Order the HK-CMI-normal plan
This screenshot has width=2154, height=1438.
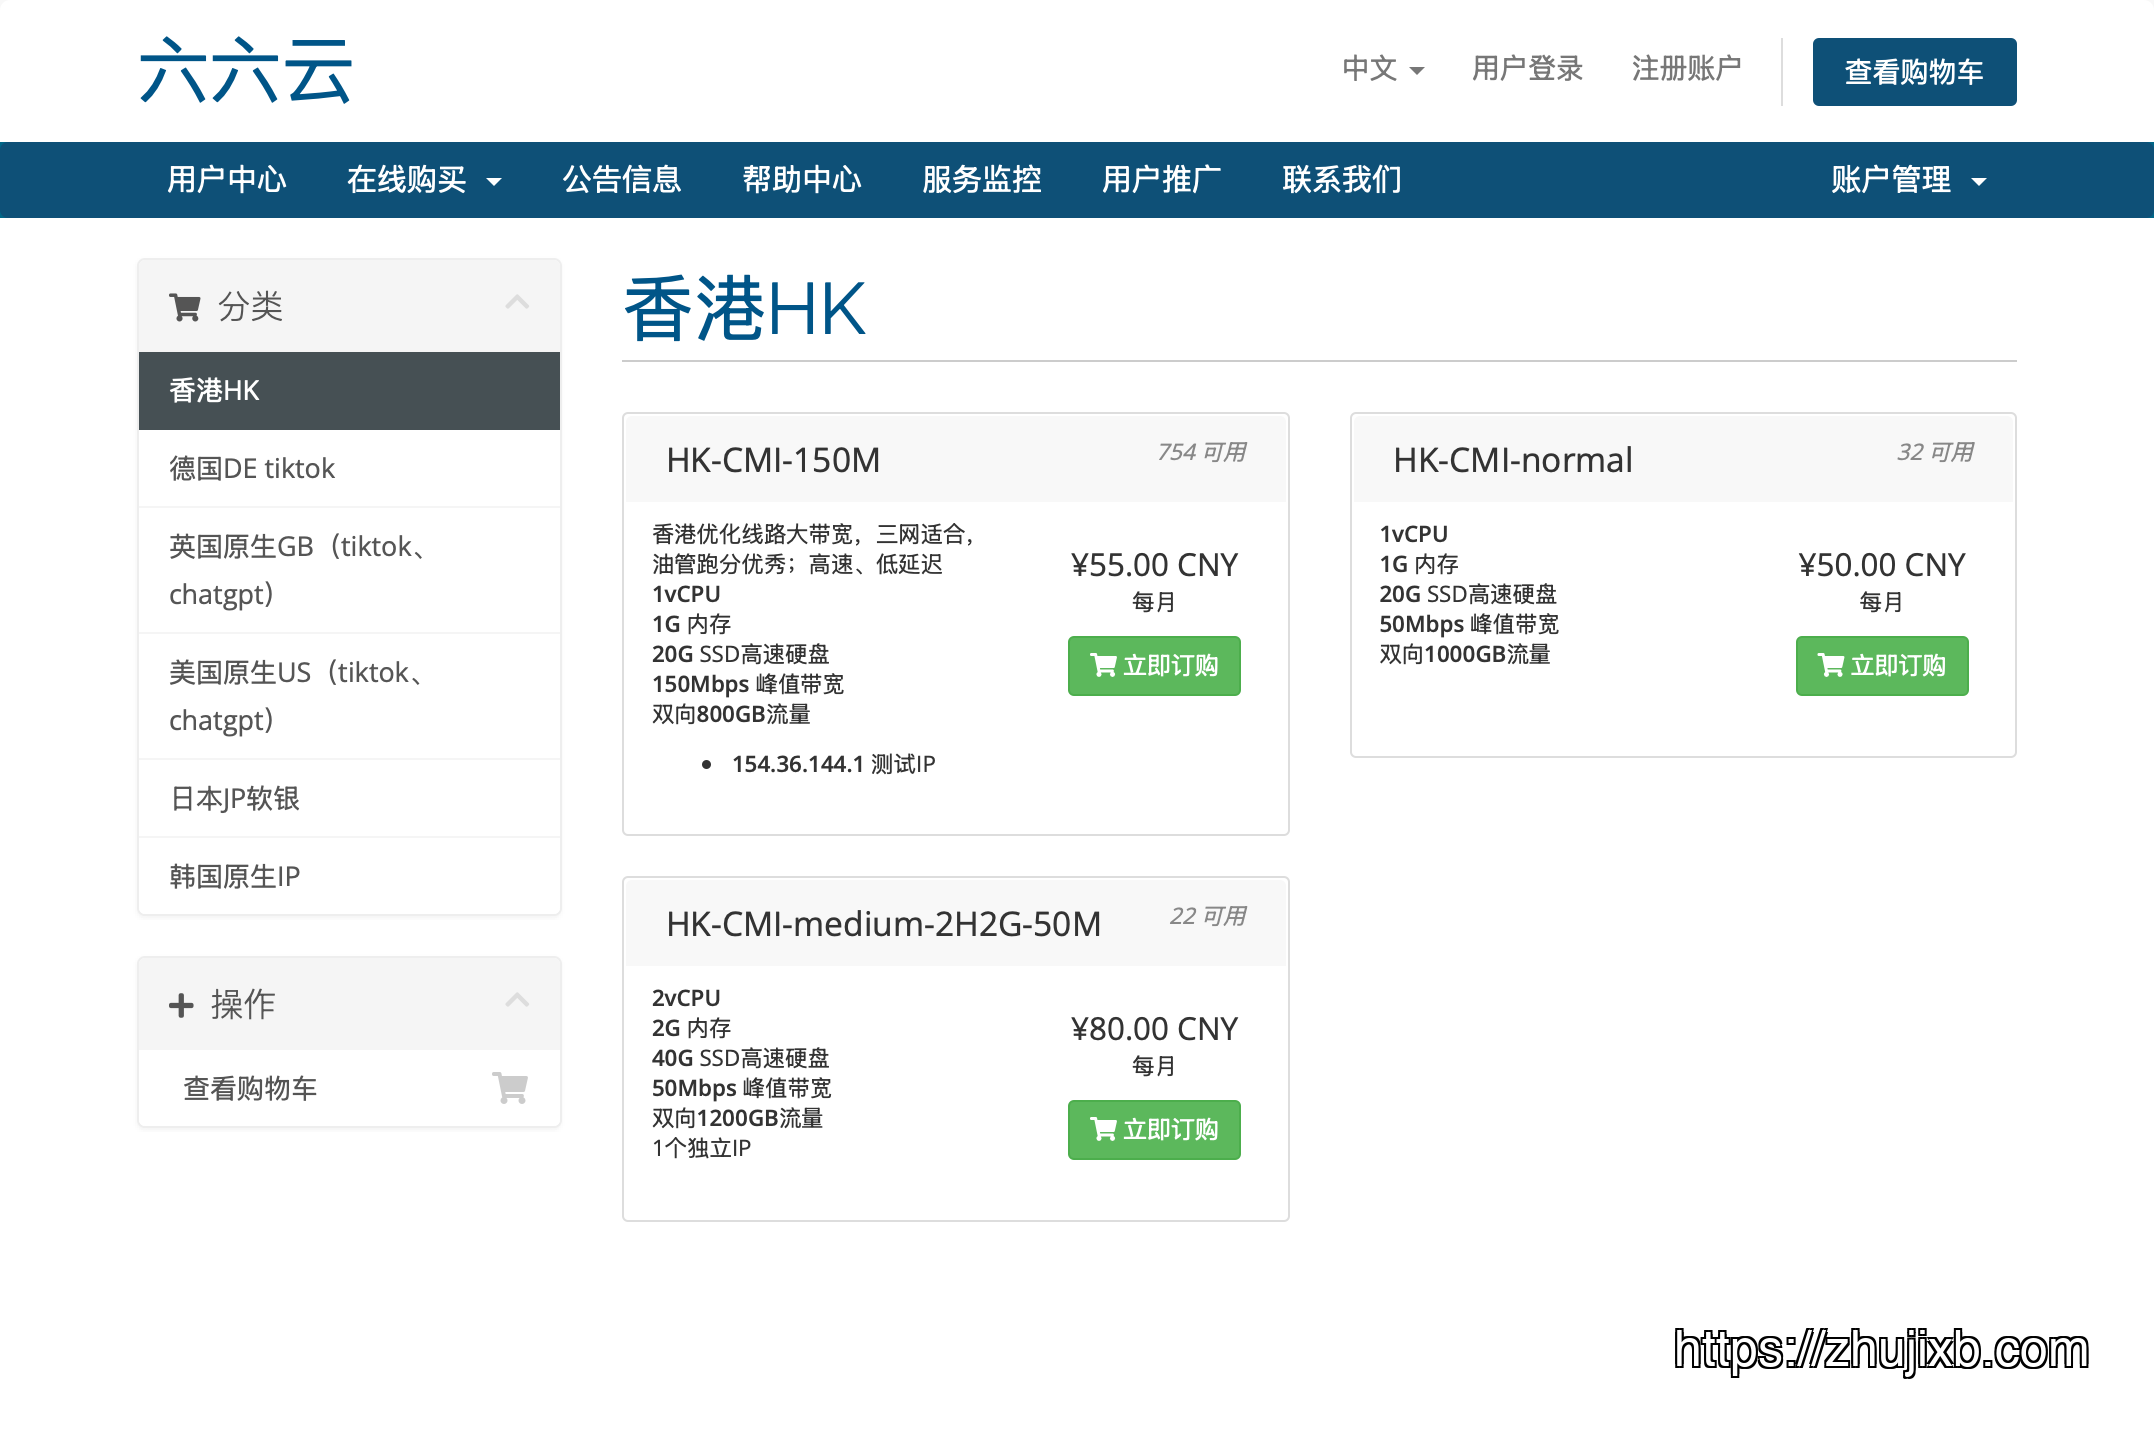(x=1881, y=666)
